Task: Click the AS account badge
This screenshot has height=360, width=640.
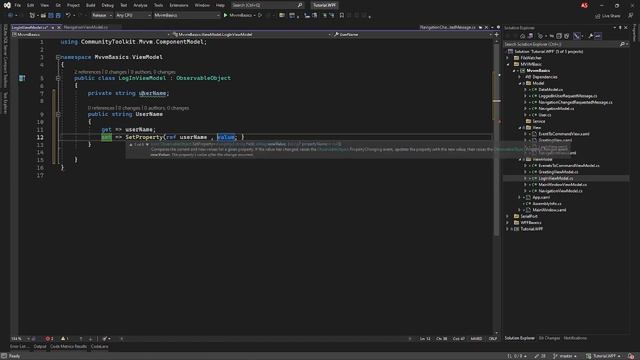Action: pos(584,5)
